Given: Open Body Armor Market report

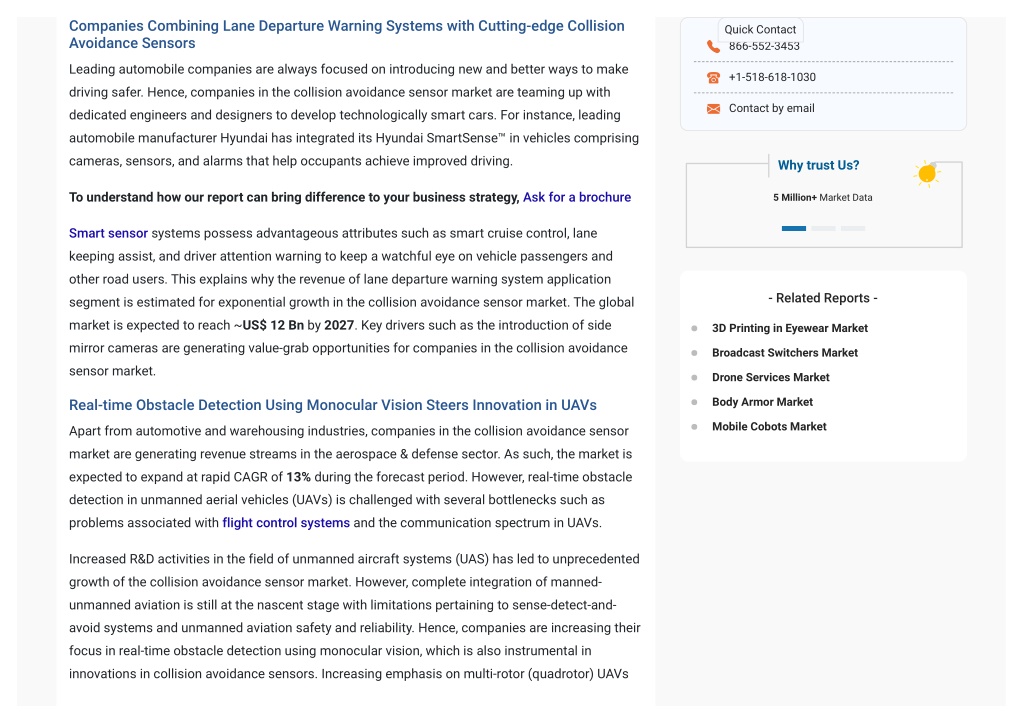Looking at the screenshot, I should tap(762, 402).
